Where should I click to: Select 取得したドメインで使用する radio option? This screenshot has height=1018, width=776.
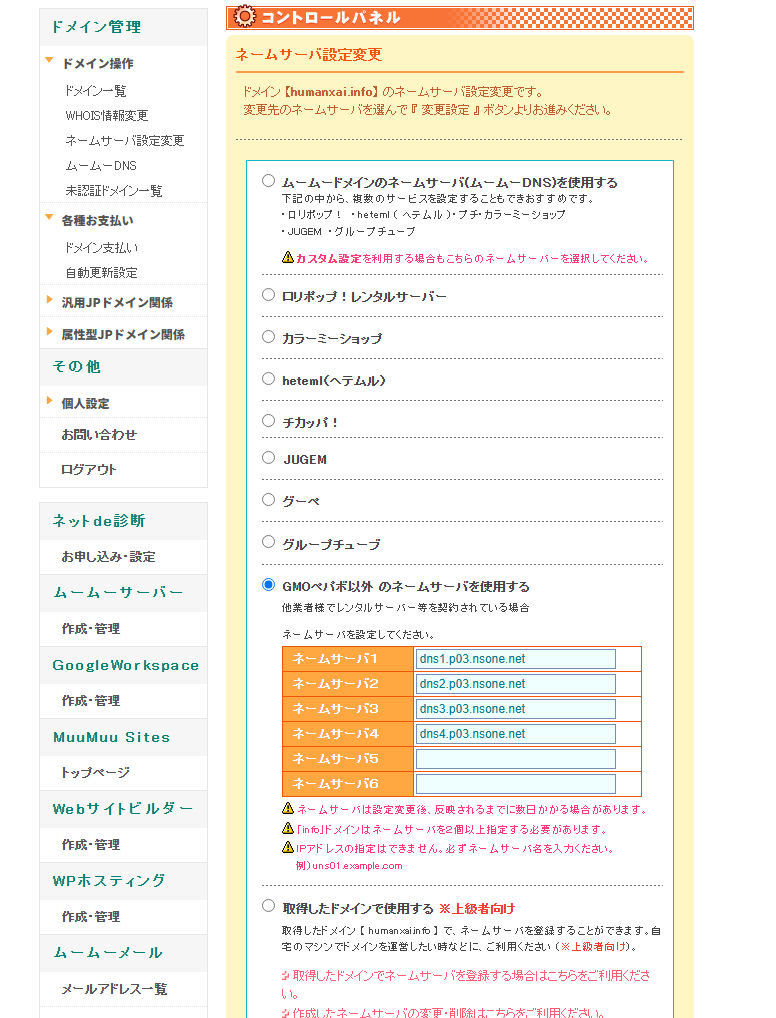pos(268,906)
